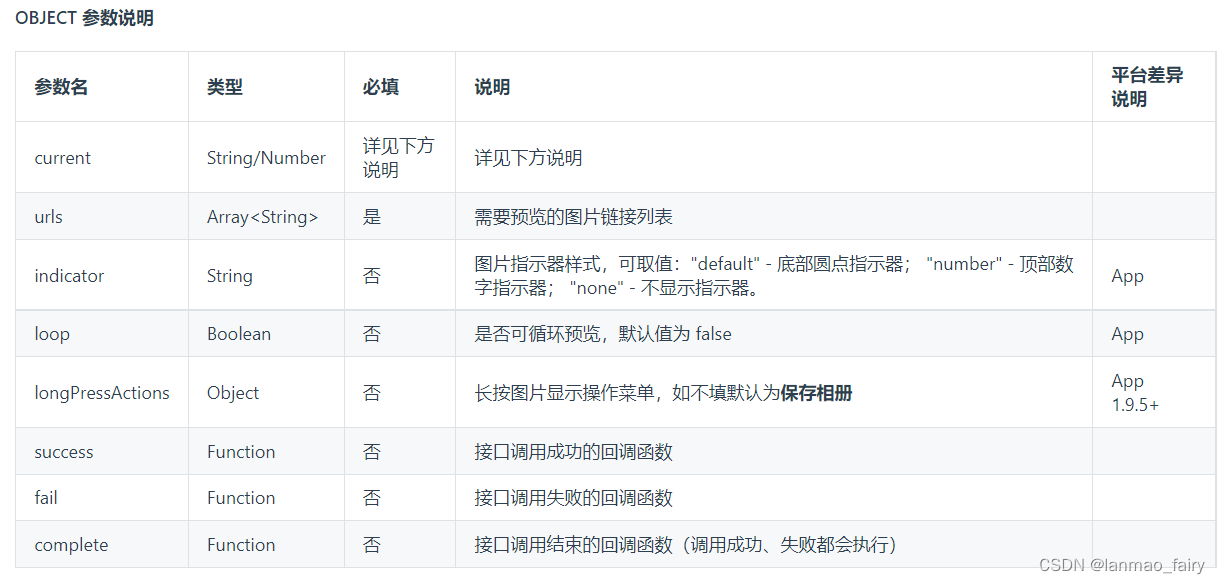Click the "否" cell in the success row
The width and height of the screenshot is (1220, 584).
372,452
